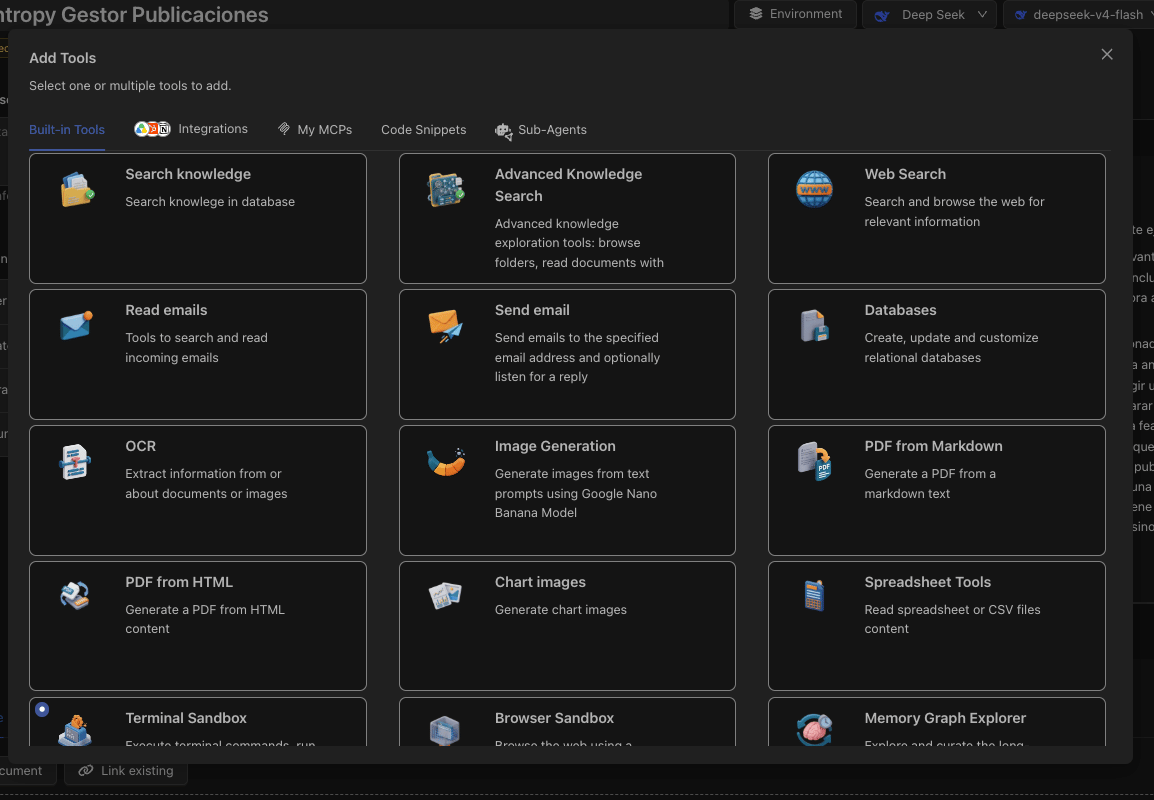Click the Link existing button

tap(126, 771)
